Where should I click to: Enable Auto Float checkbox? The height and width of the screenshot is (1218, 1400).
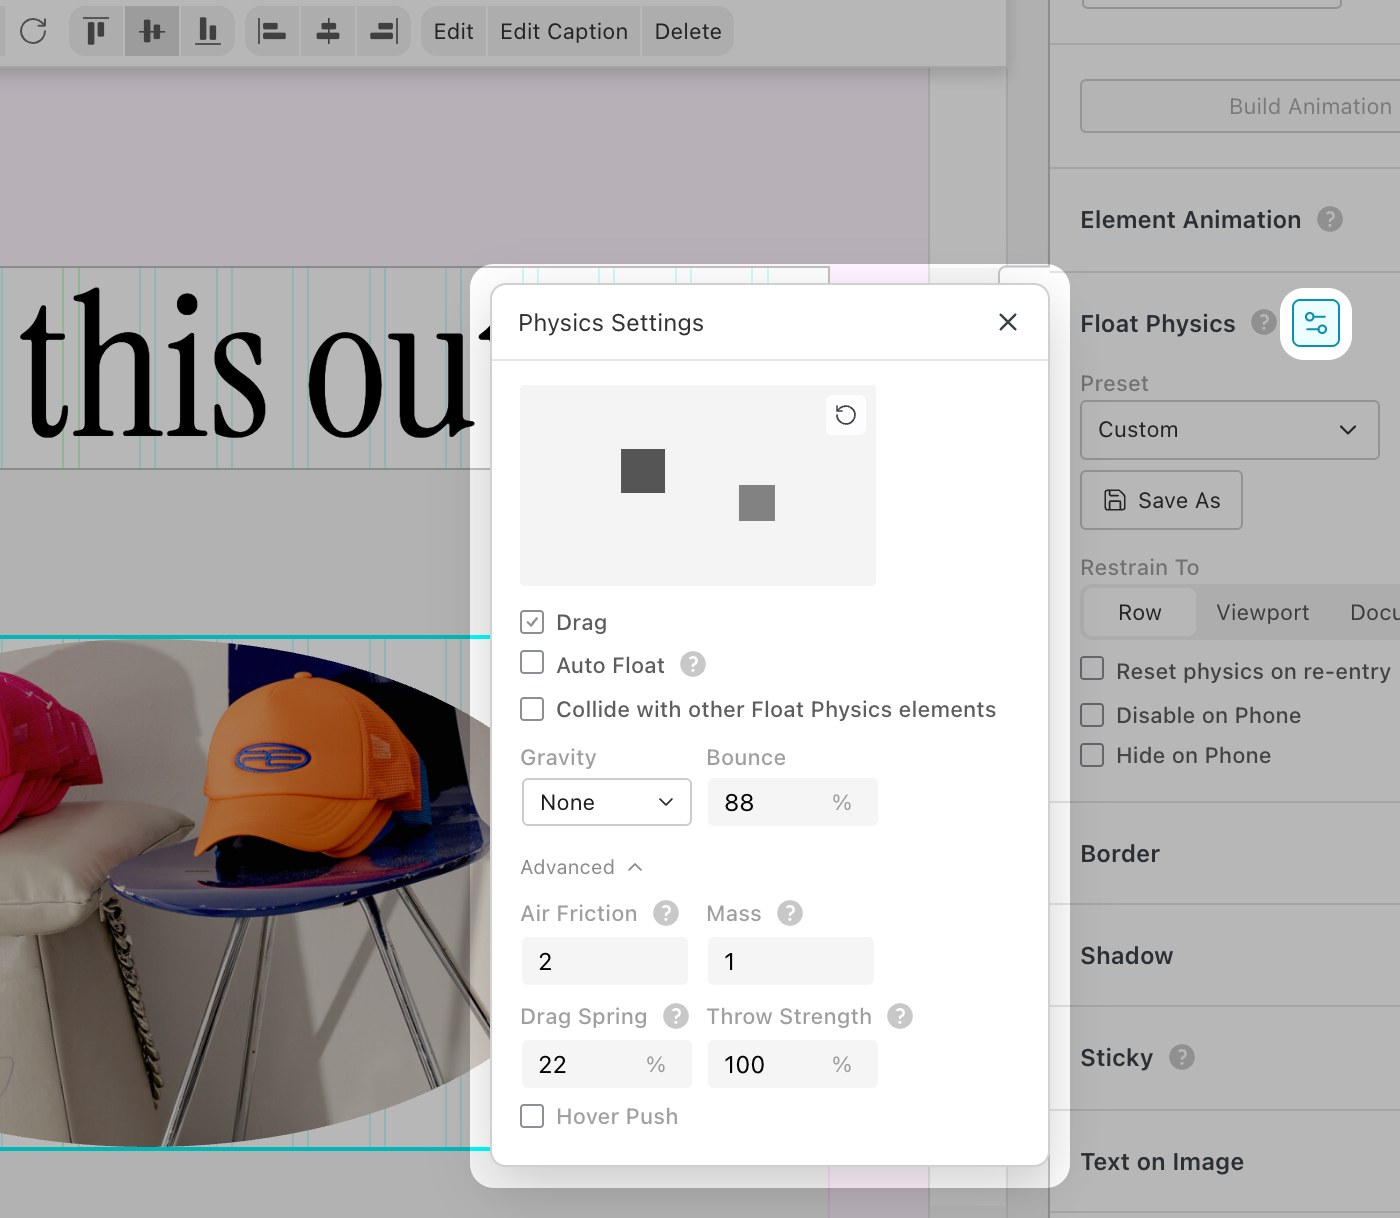click(x=532, y=663)
